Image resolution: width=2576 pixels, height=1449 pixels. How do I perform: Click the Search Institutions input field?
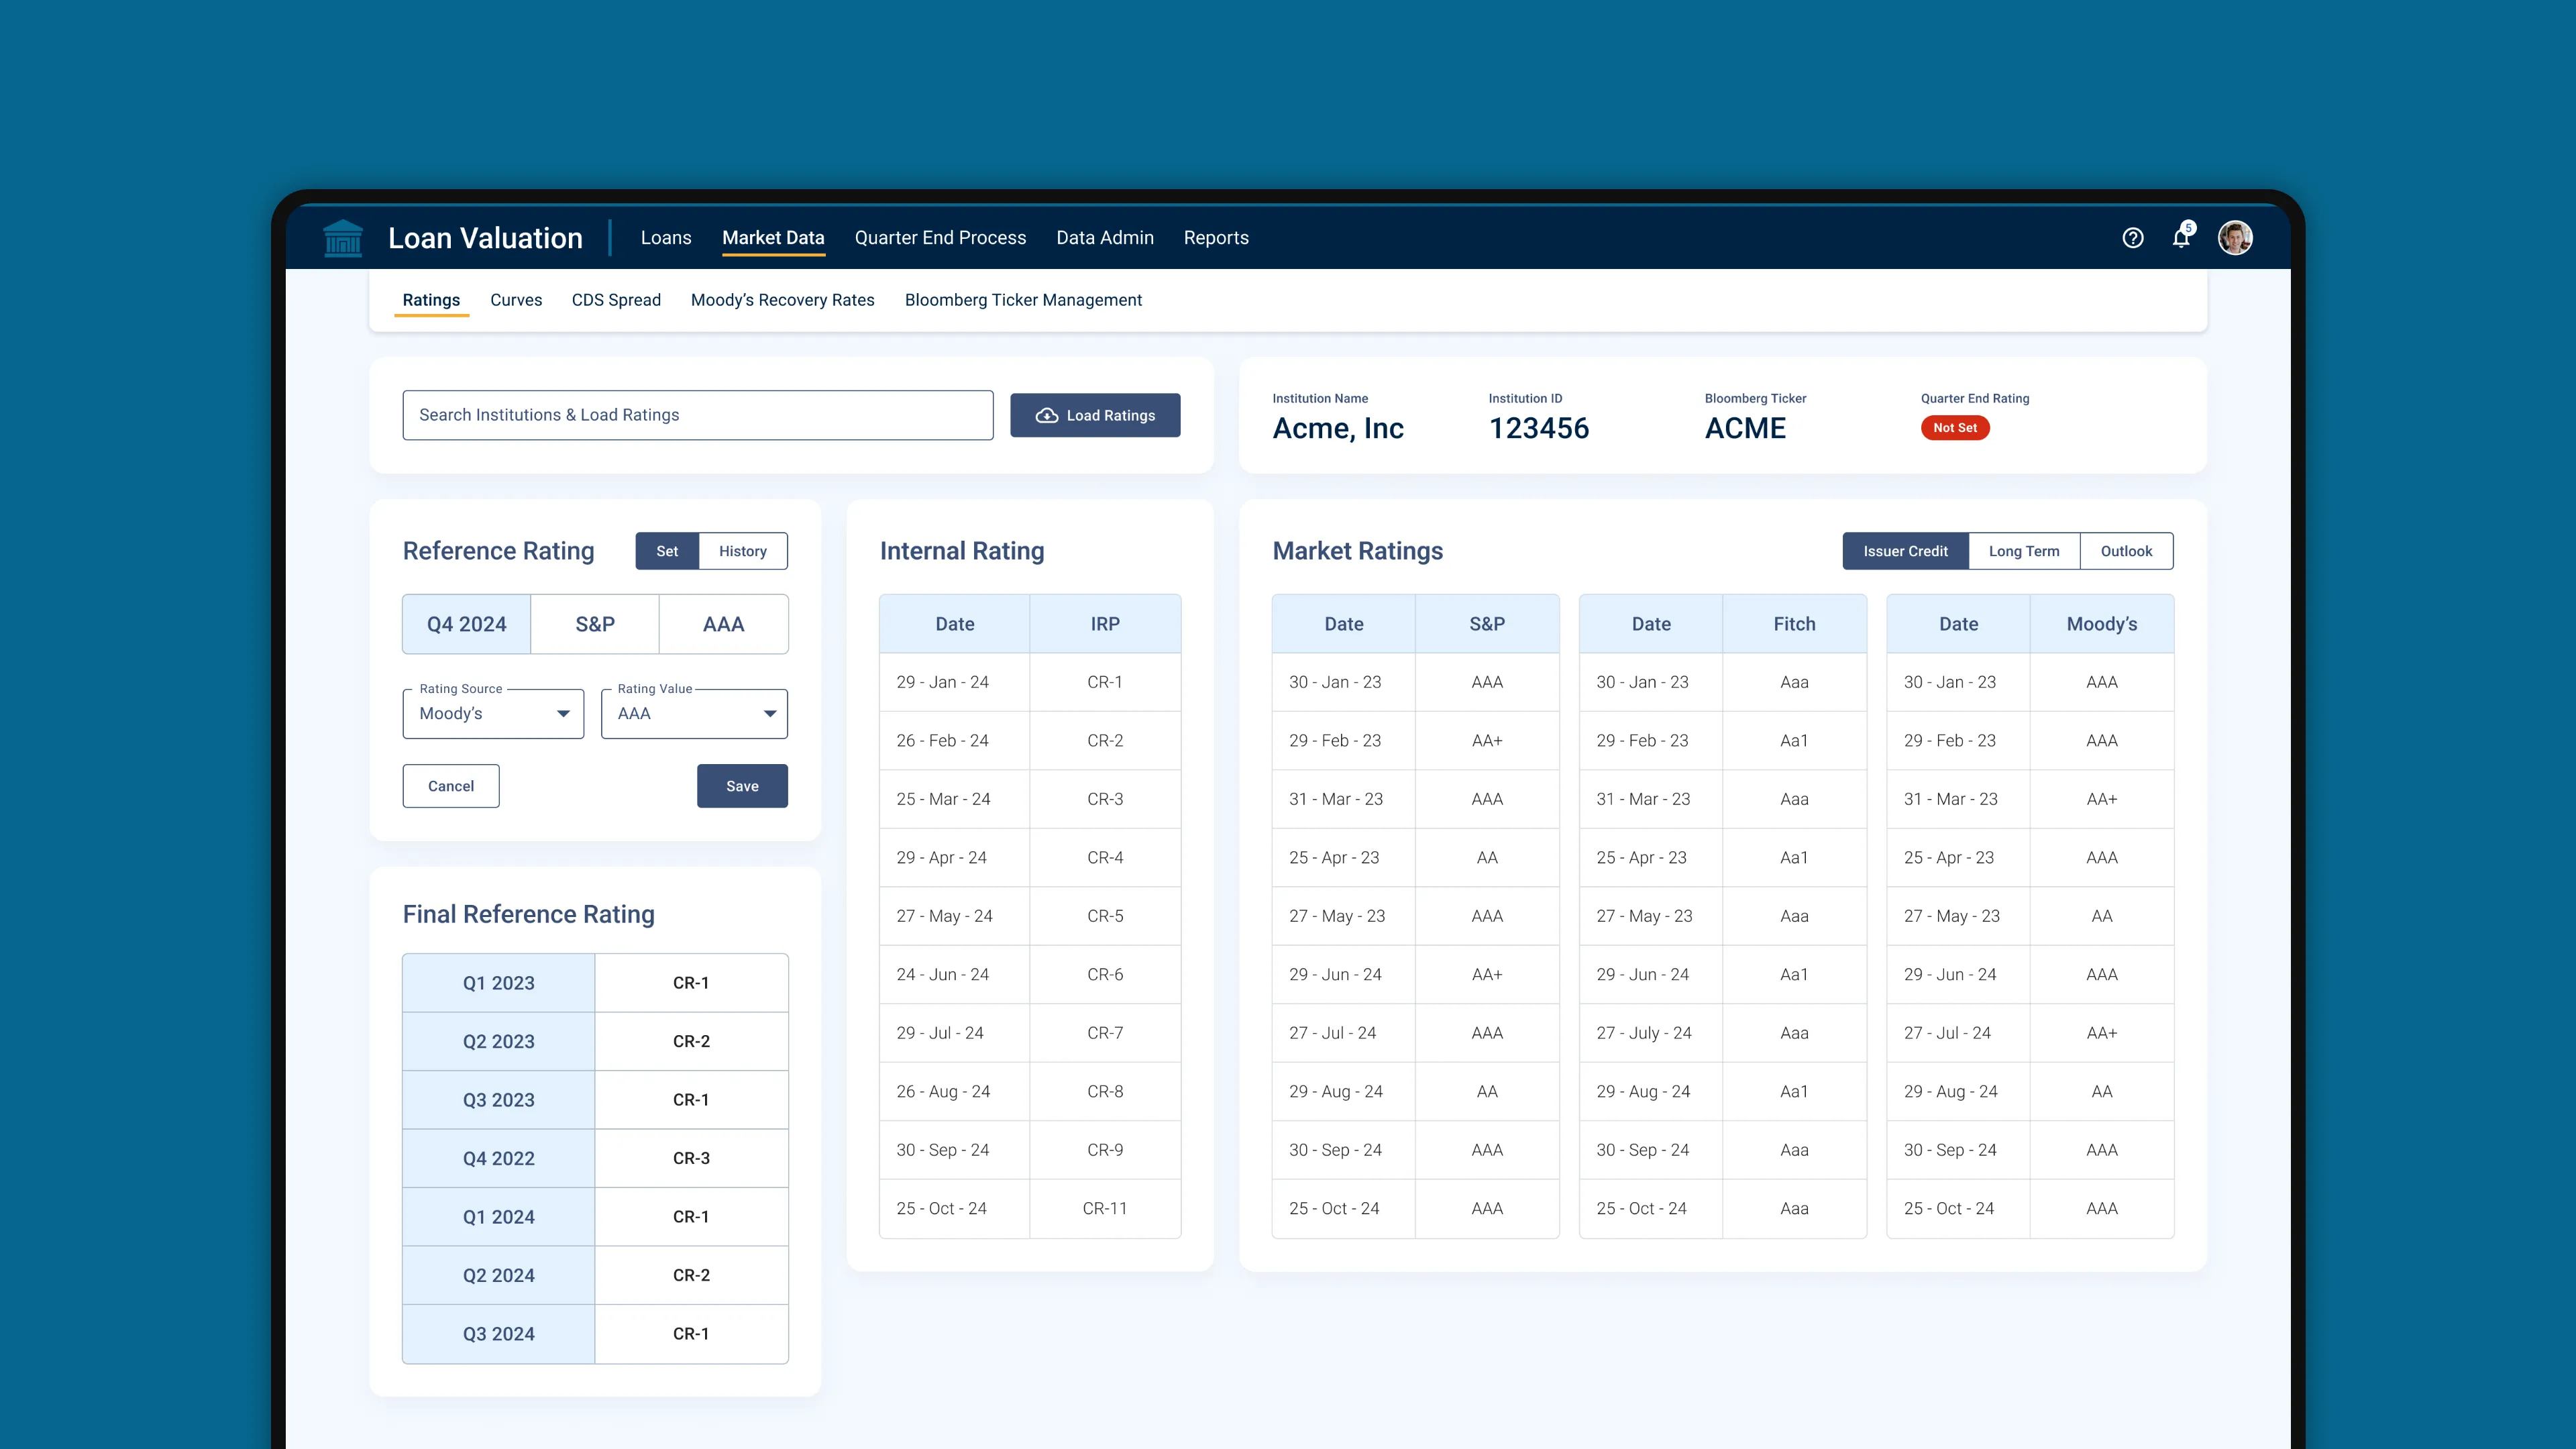point(697,415)
